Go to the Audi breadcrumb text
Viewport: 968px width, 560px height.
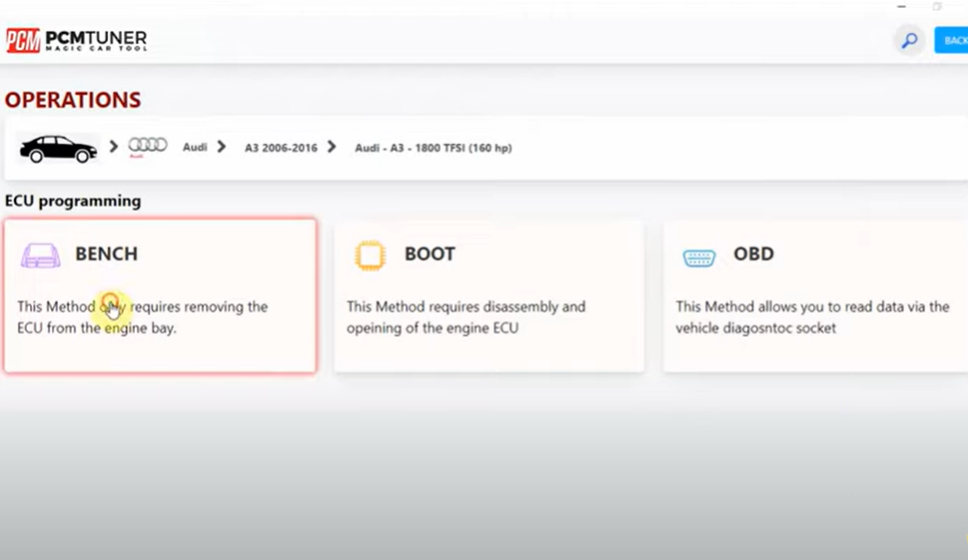(x=194, y=148)
